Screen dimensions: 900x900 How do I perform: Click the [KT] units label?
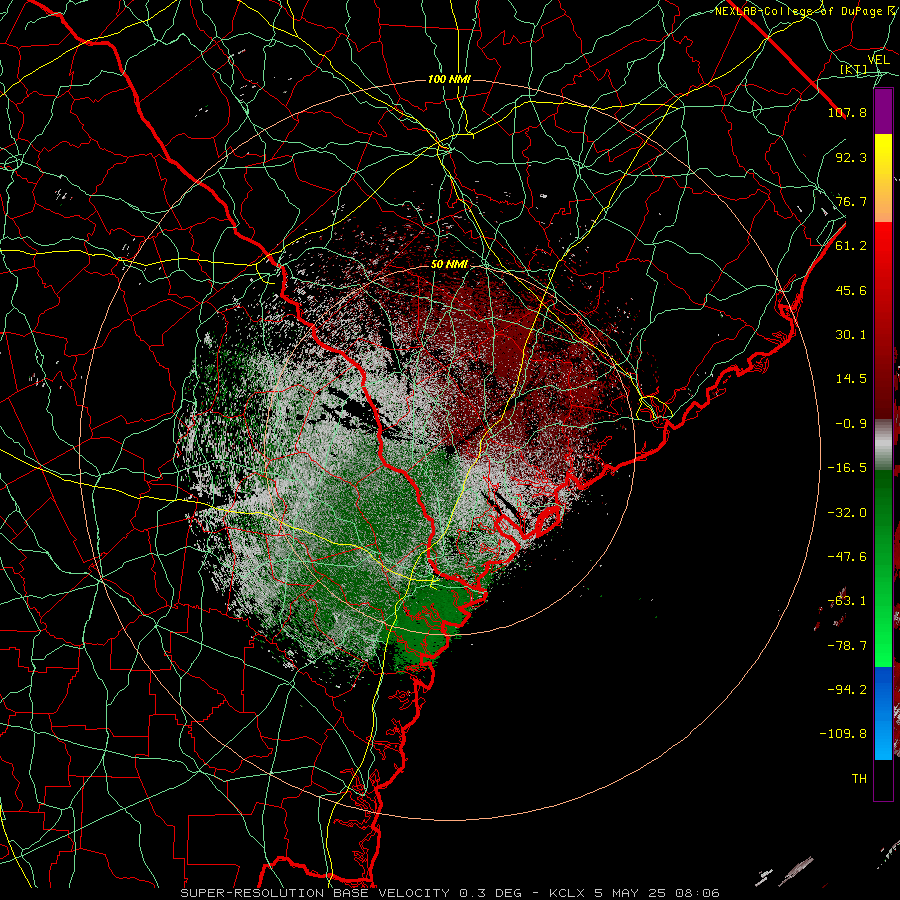tap(854, 69)
